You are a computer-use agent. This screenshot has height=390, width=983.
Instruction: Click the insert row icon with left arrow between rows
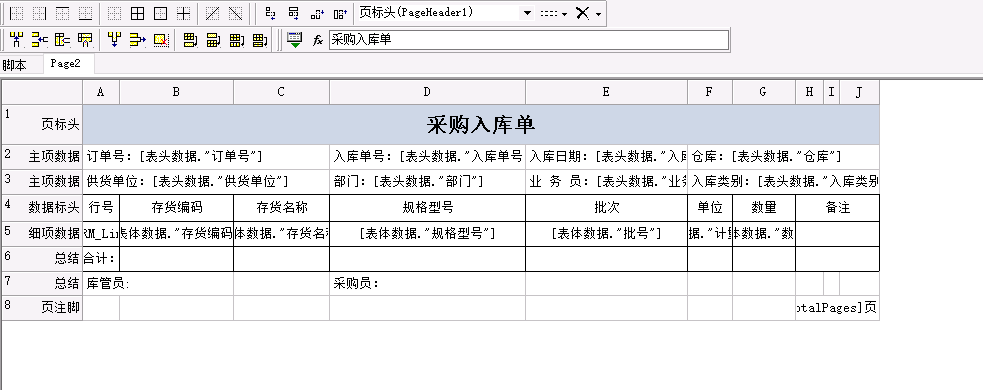tap(39, 41)
